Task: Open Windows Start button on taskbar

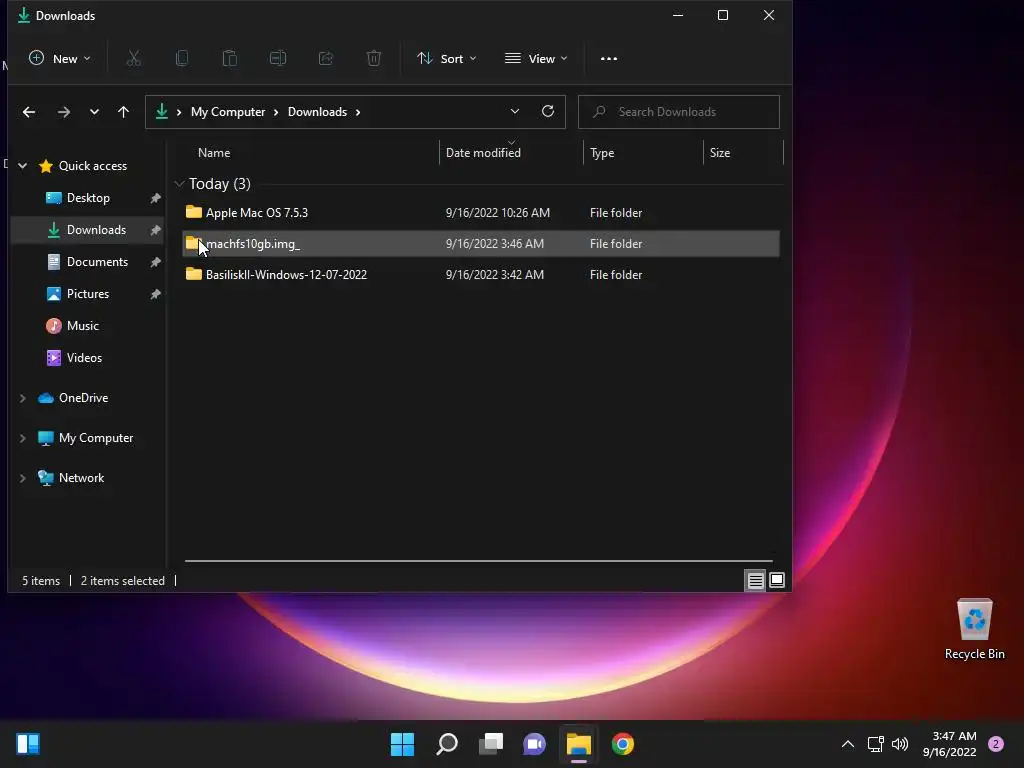Action: (x=402, y=744)
